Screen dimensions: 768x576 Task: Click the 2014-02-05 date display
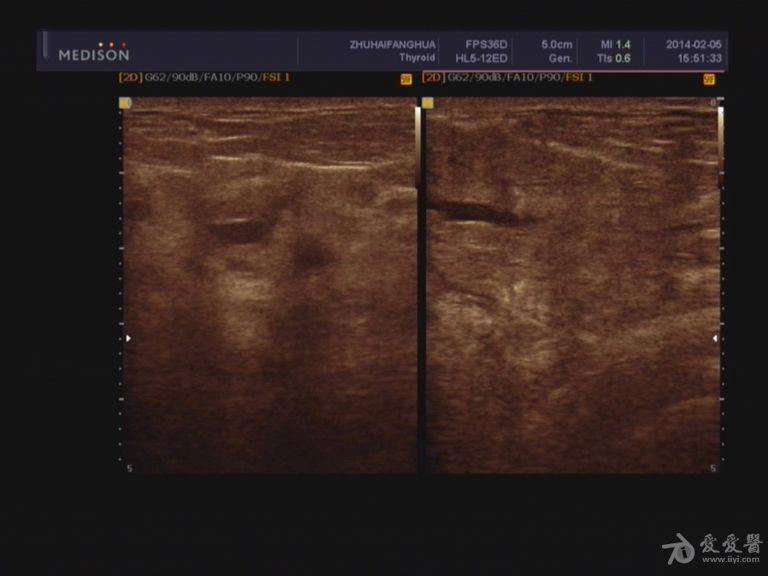coord(693,45)
